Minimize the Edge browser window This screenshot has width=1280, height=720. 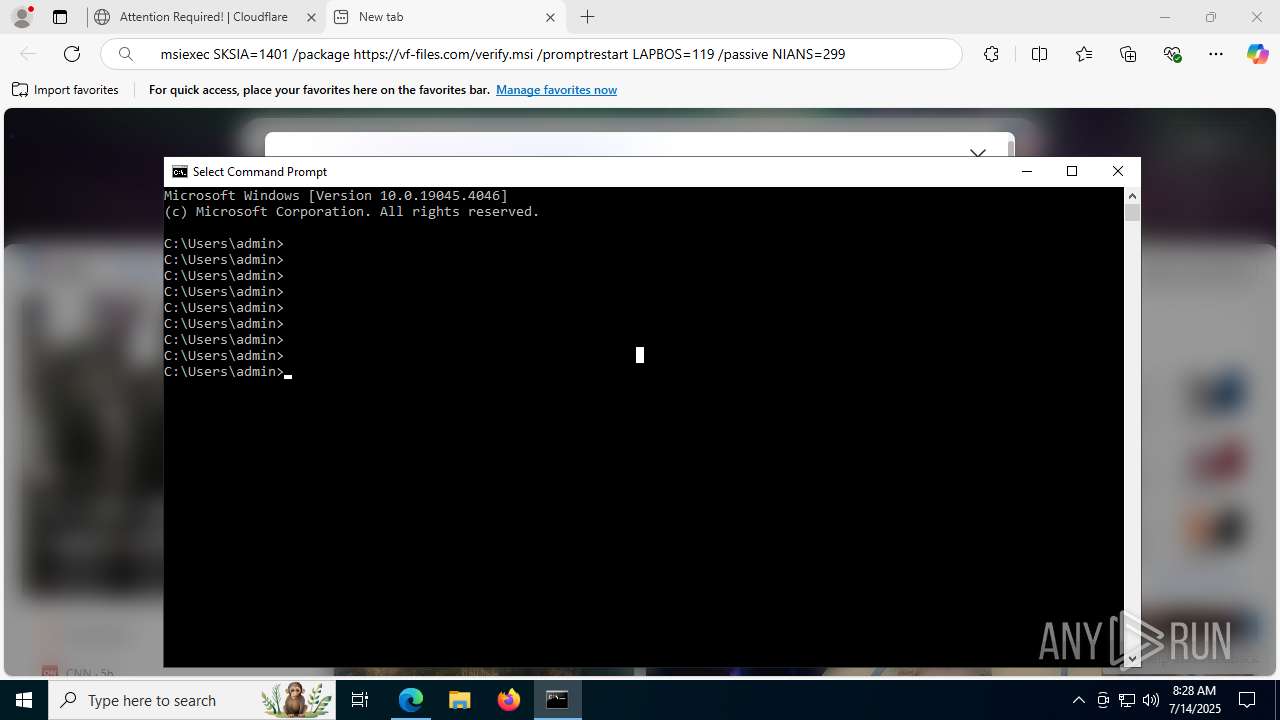click(x=1165, y=17)
